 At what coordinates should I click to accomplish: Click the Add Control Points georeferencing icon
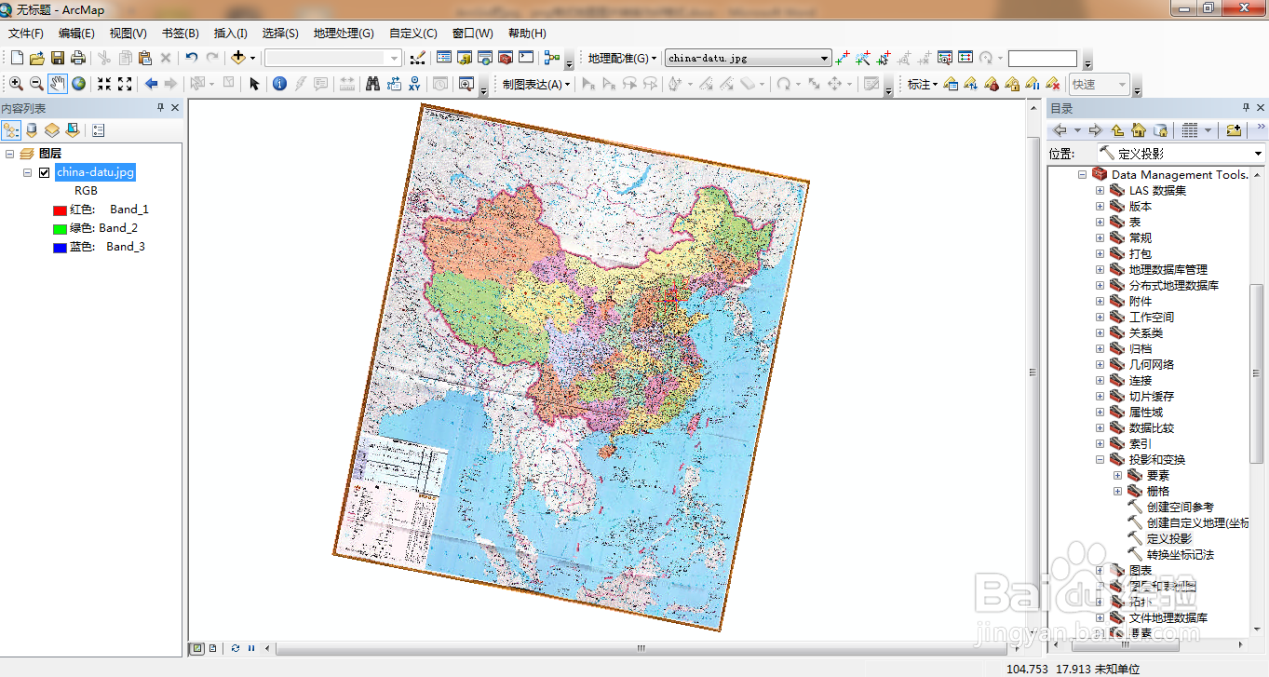tap(842, 58)
